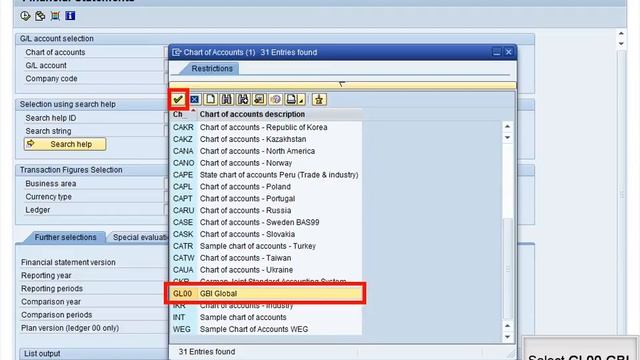Click the question mark Help icon

point(276,99)
